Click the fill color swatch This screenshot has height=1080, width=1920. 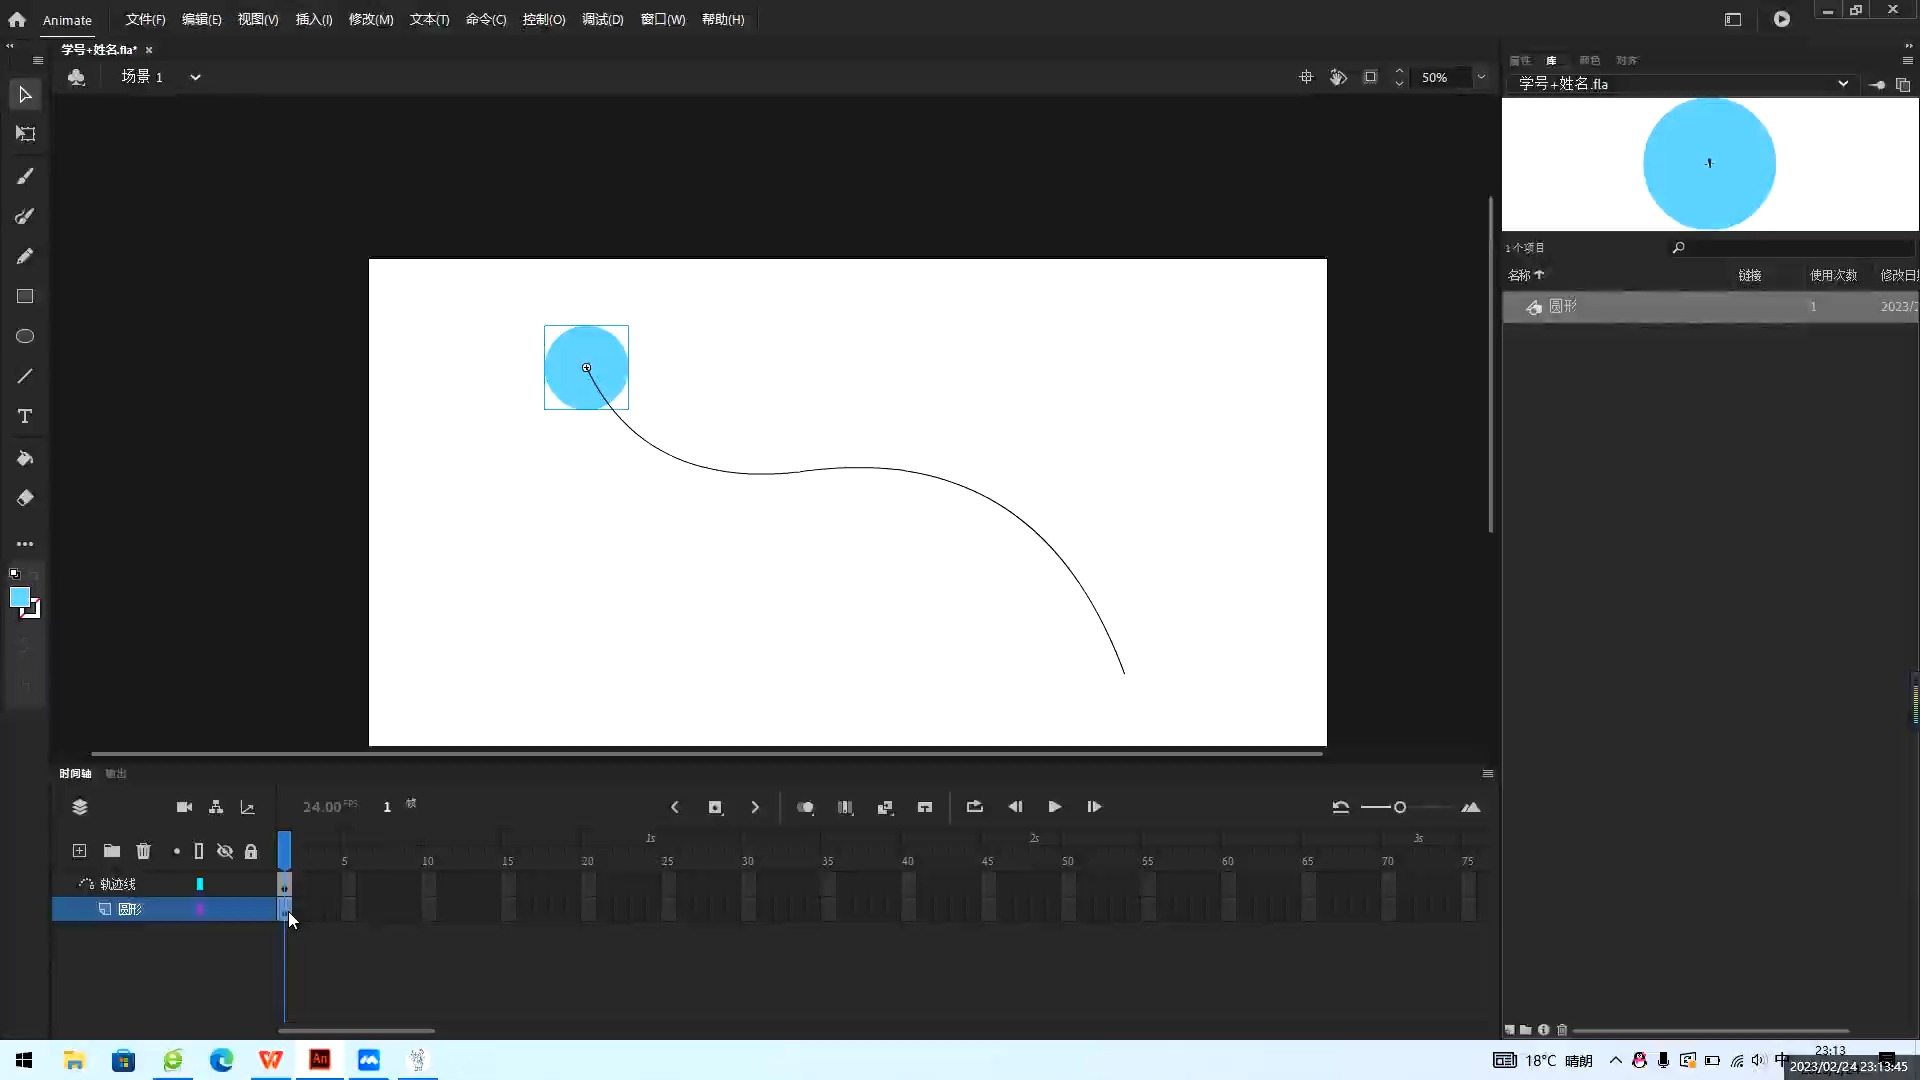click(19, 597)
